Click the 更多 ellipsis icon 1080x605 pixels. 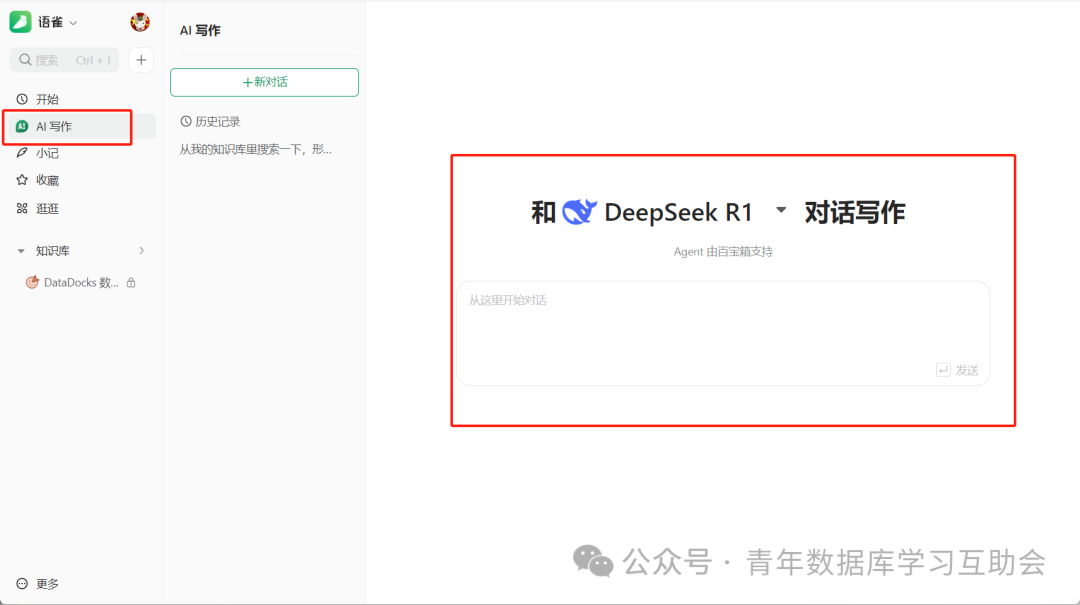22,584
